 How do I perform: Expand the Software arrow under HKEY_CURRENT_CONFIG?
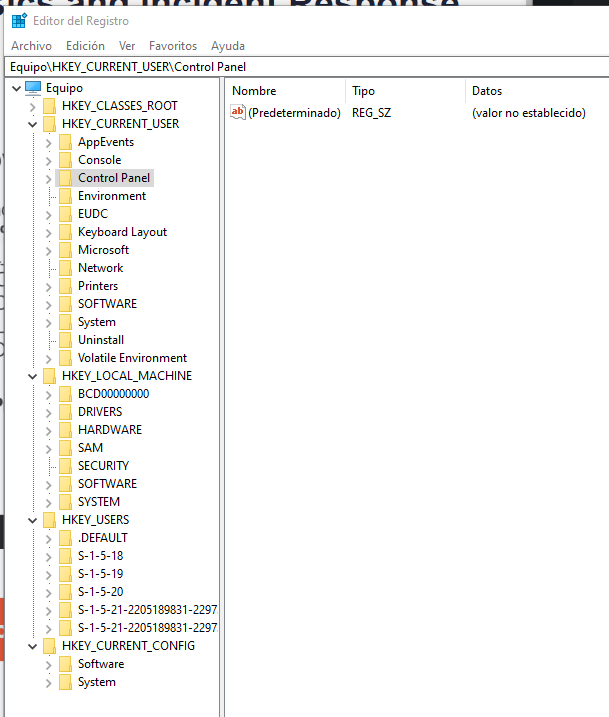click(48, 665)
